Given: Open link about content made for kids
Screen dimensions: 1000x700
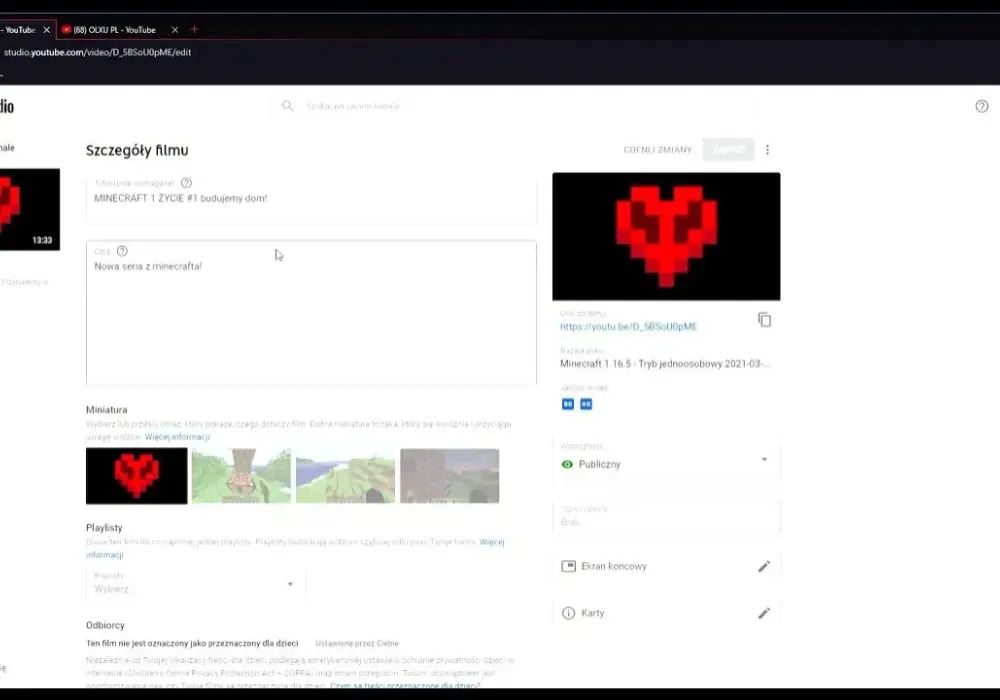Looking at the screenshot, I should (405, 685).
